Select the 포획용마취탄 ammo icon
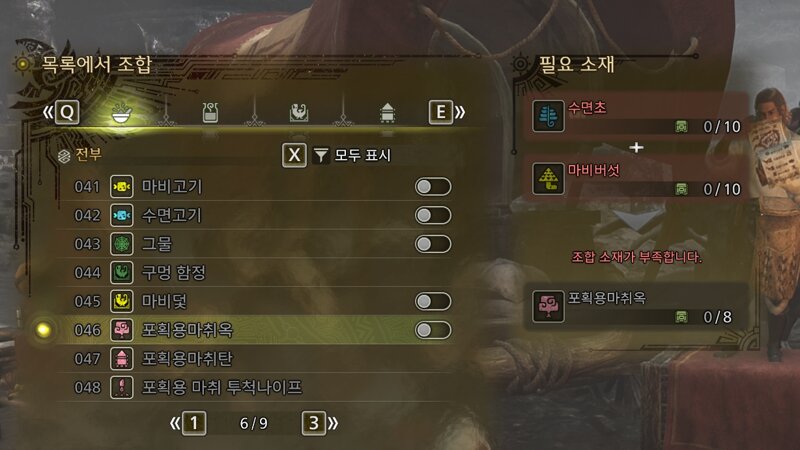 (x=121, y=359)
